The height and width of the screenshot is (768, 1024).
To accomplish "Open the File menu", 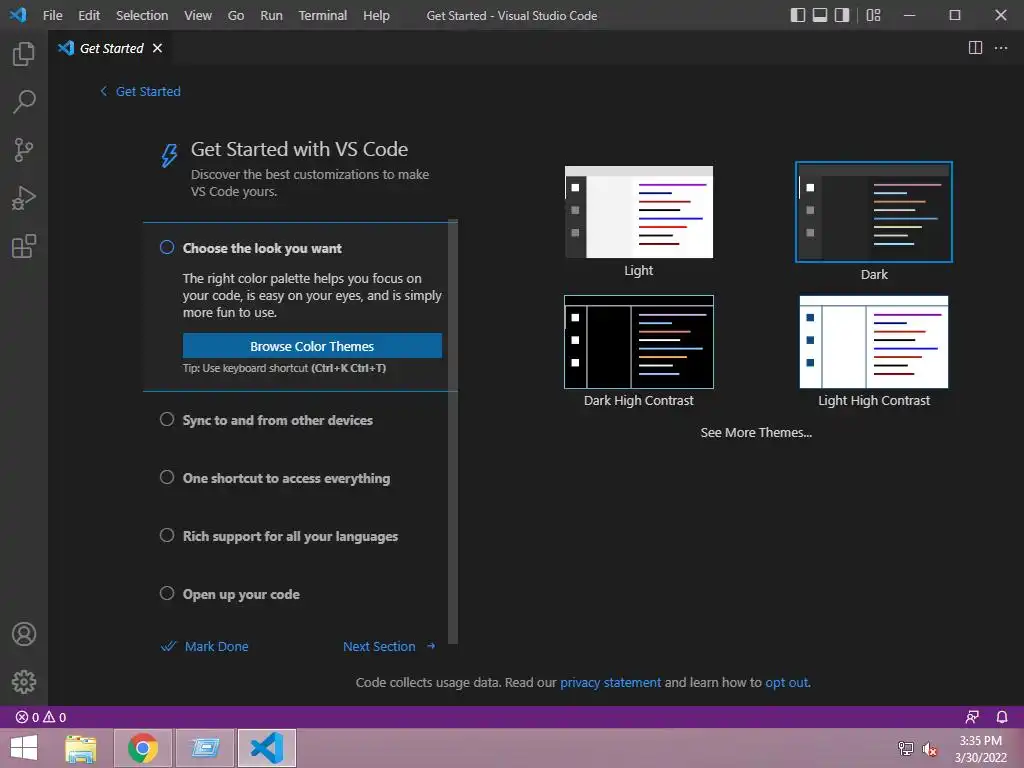I will pyautogui.click(x=52, y=15).
